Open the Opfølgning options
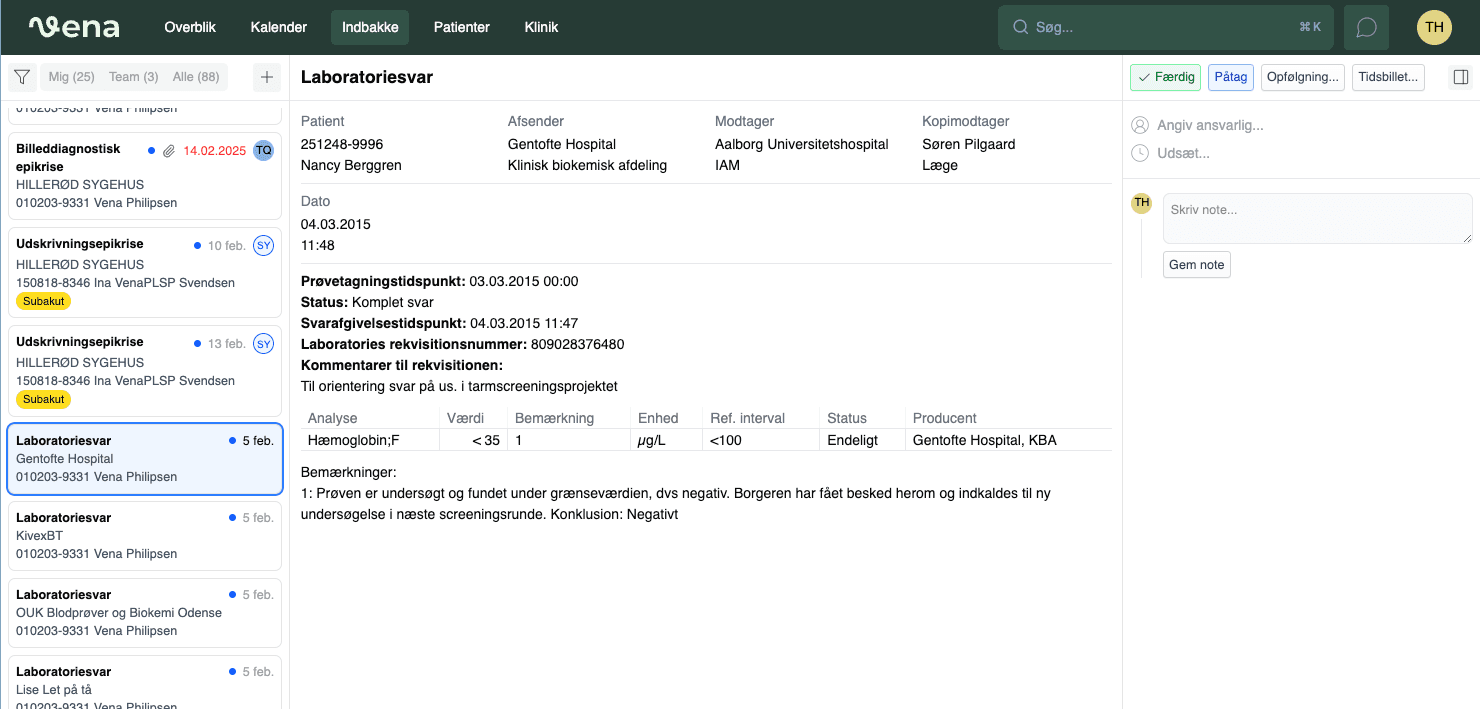Image resolution: width=1480 pixels, height=709 pixels. [x=1302, y=77]
